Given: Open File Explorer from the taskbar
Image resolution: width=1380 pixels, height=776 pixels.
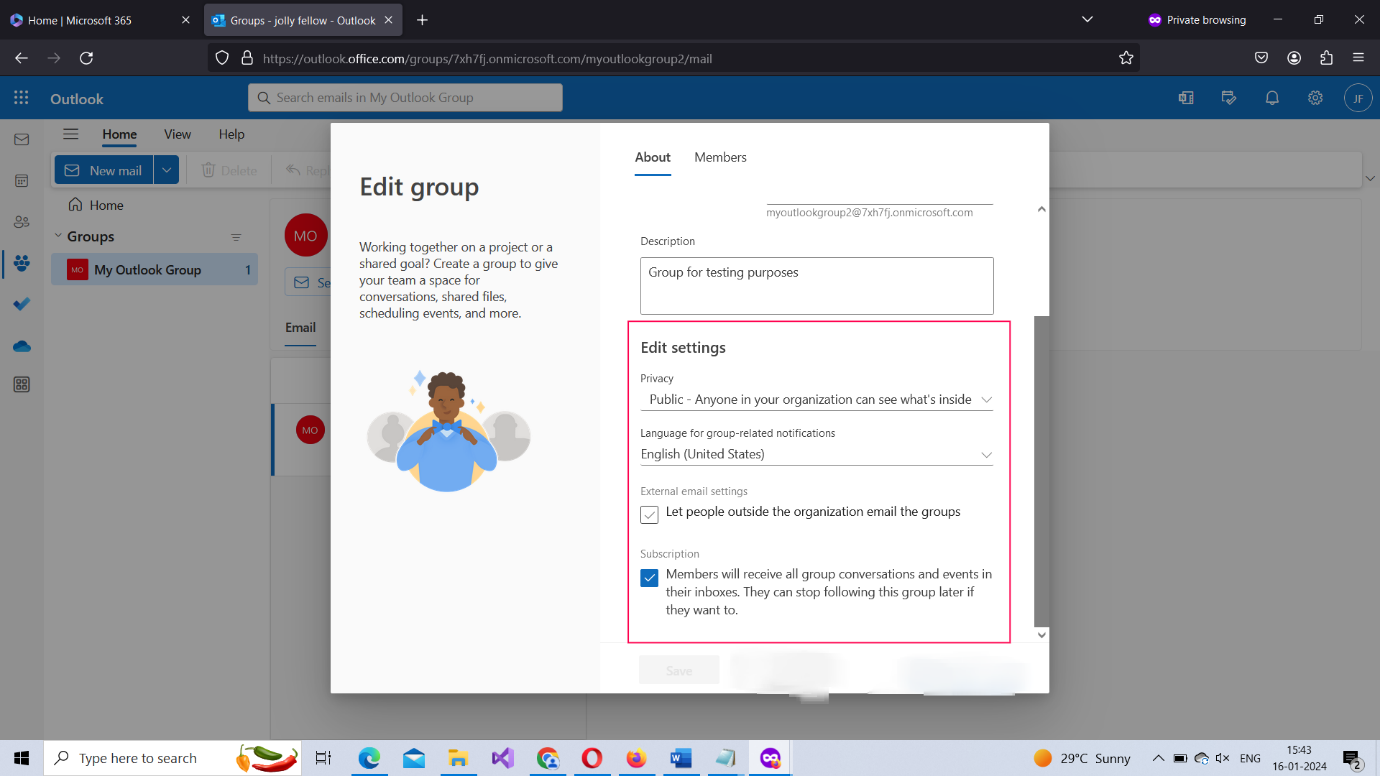Looking at the screenshot, I should pyautogui.click(x=458, y=758).
